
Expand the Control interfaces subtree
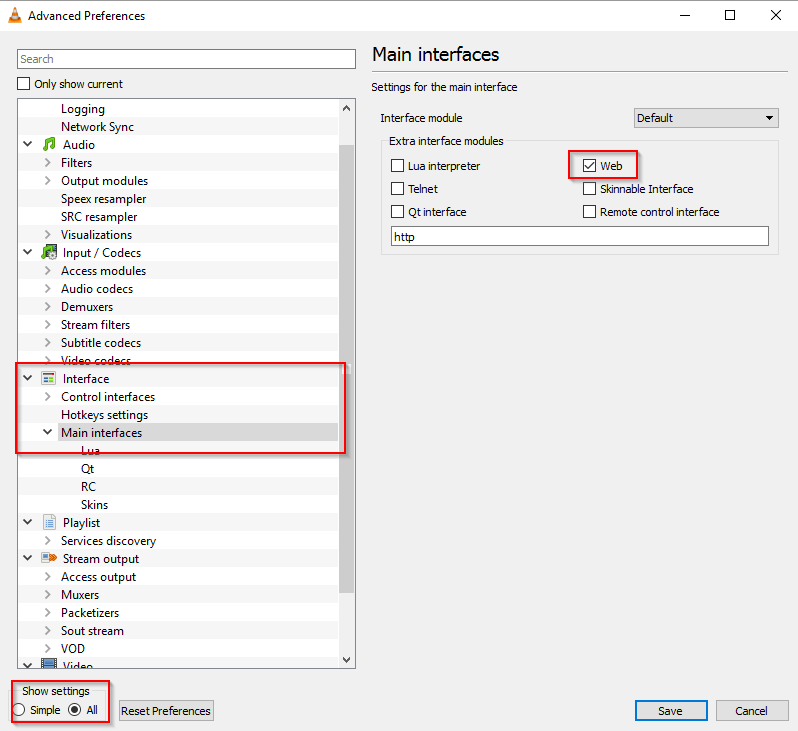47,396
